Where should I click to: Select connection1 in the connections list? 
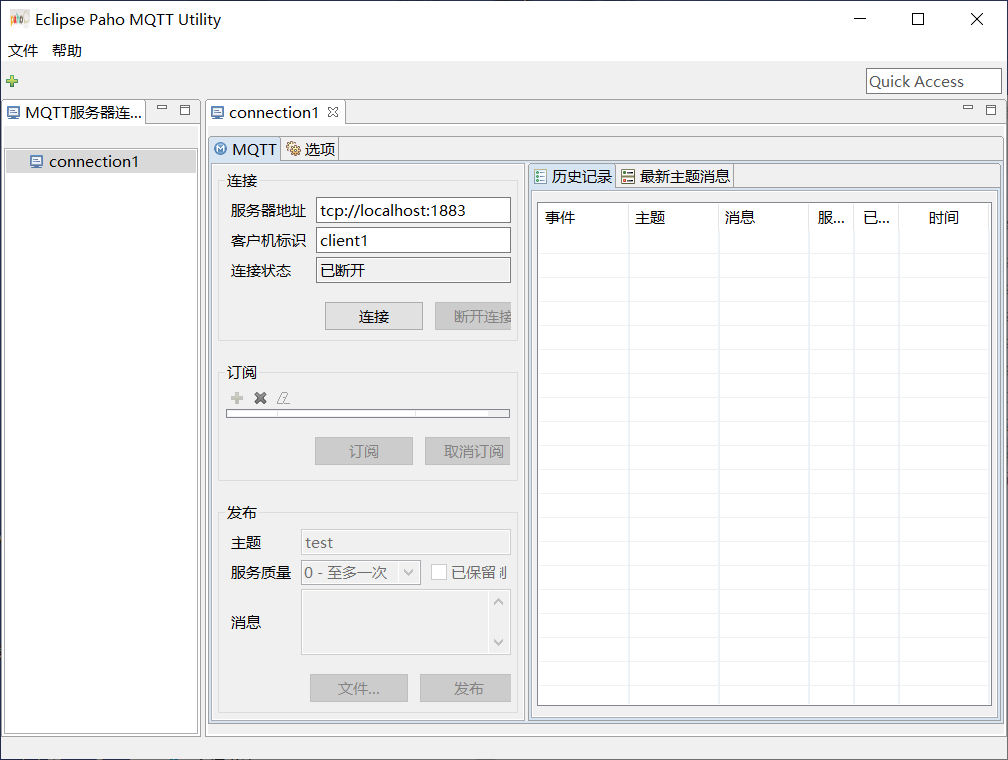[93, 161]
